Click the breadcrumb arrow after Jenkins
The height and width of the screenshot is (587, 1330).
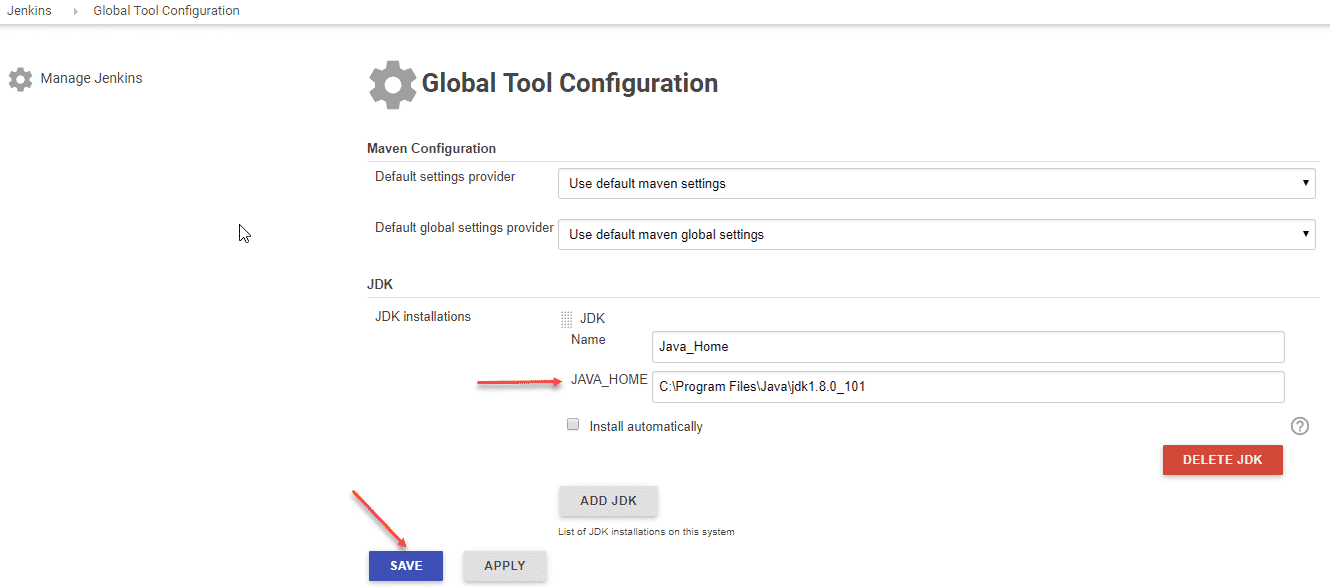pyautogui.click(x=74, y=12)
